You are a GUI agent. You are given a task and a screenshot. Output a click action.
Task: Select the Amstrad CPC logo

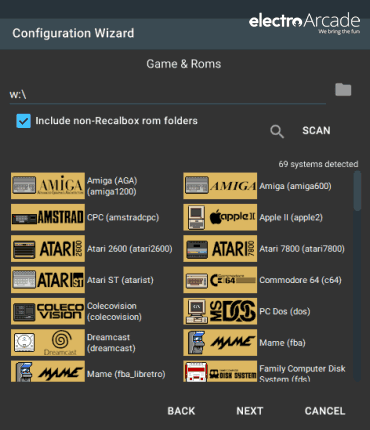point(48,217)
